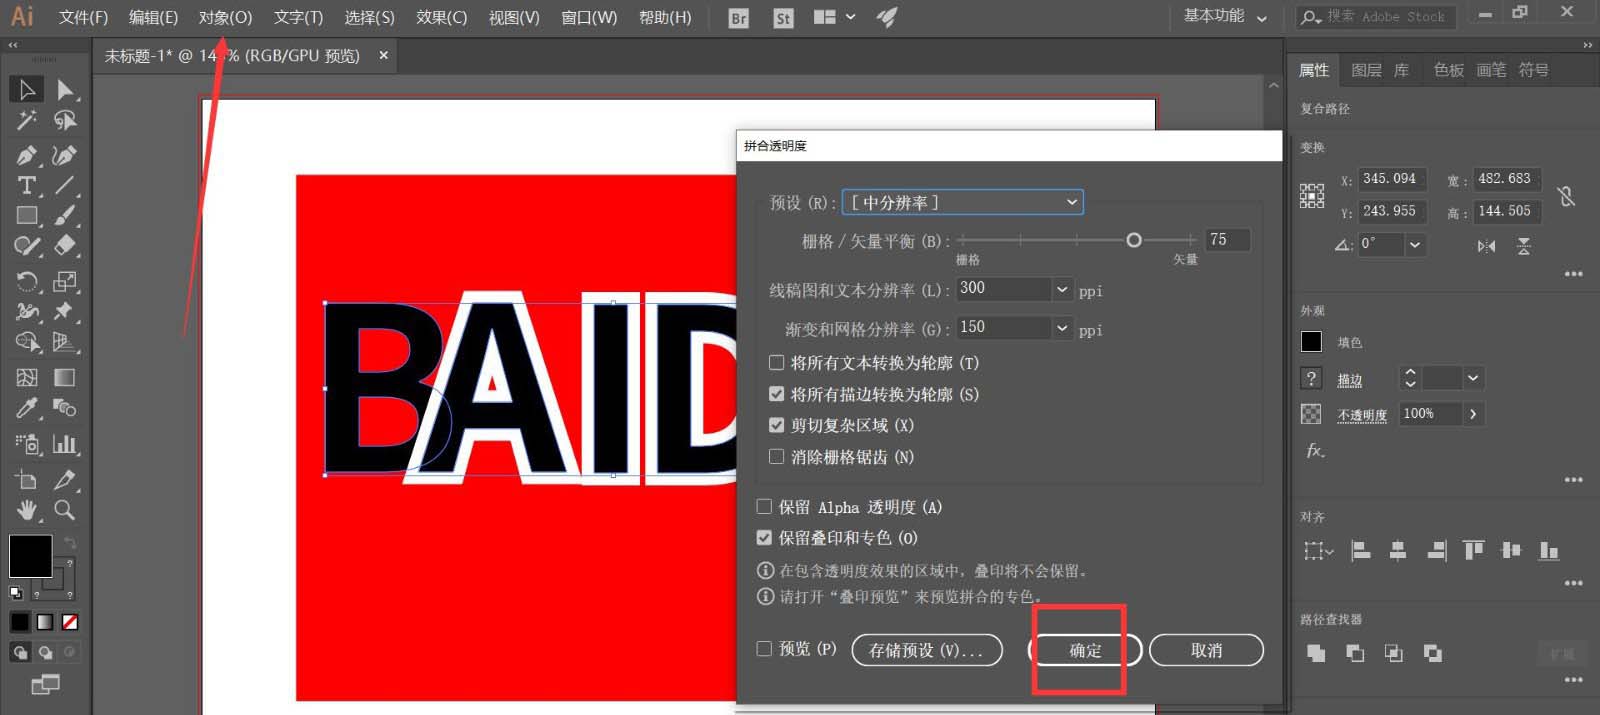The image size is (1600, 715).
Task: Open the 对象(O) menu
Action: [x=225, y=17]
